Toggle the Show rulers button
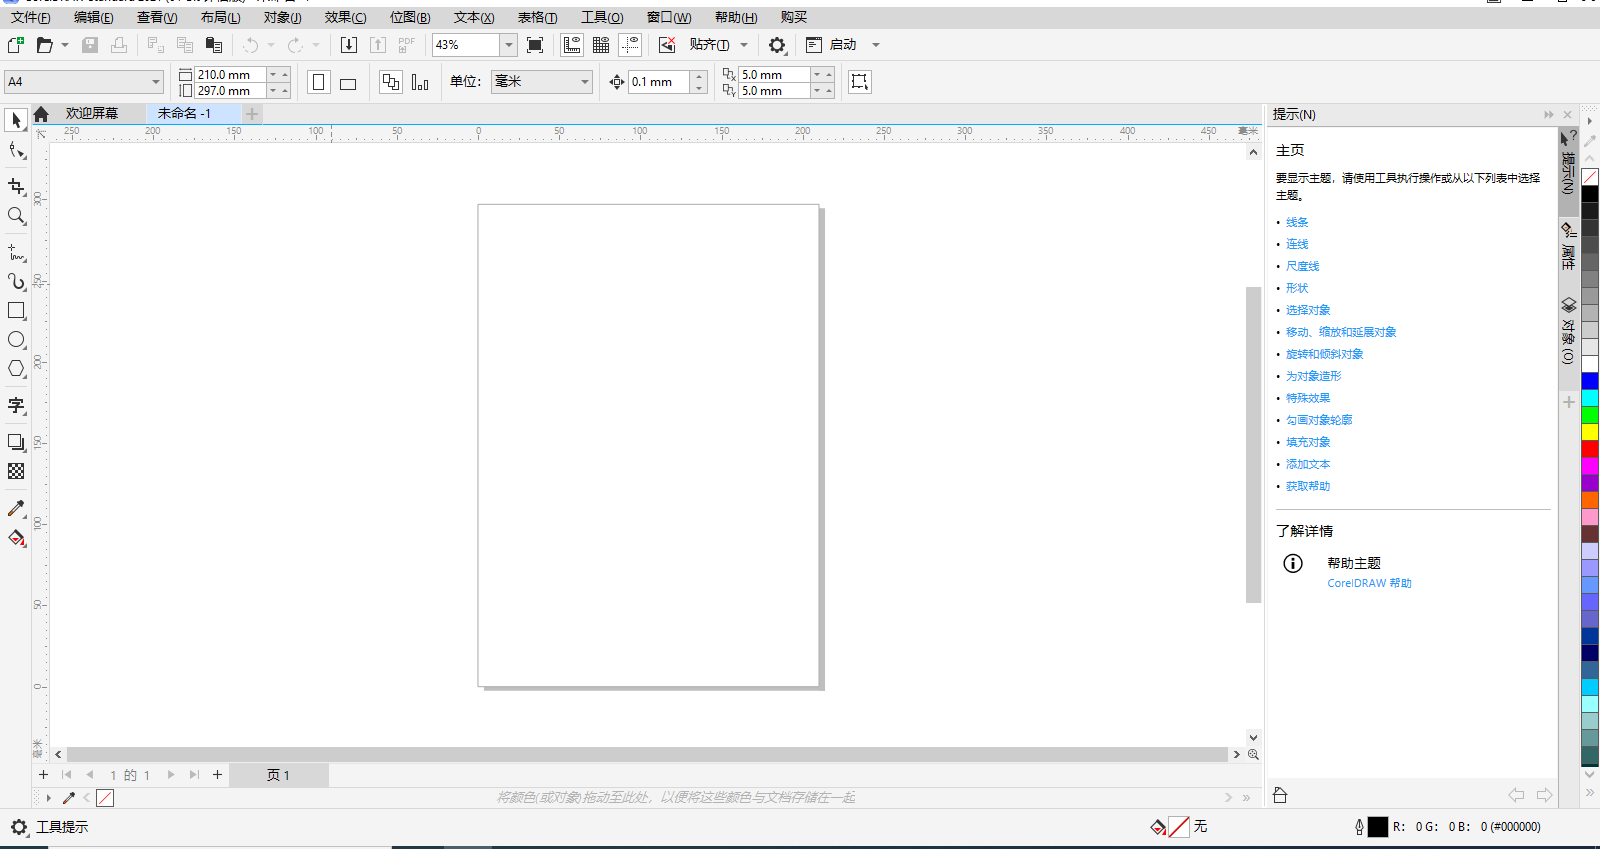This screenshot has width=1600, height=849. pyautogui.click(x=572, y=45)
